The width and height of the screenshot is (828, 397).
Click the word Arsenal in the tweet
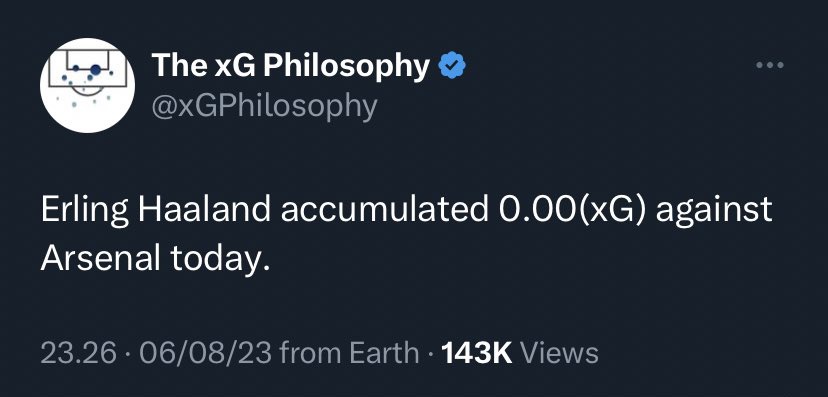[101, 258]
